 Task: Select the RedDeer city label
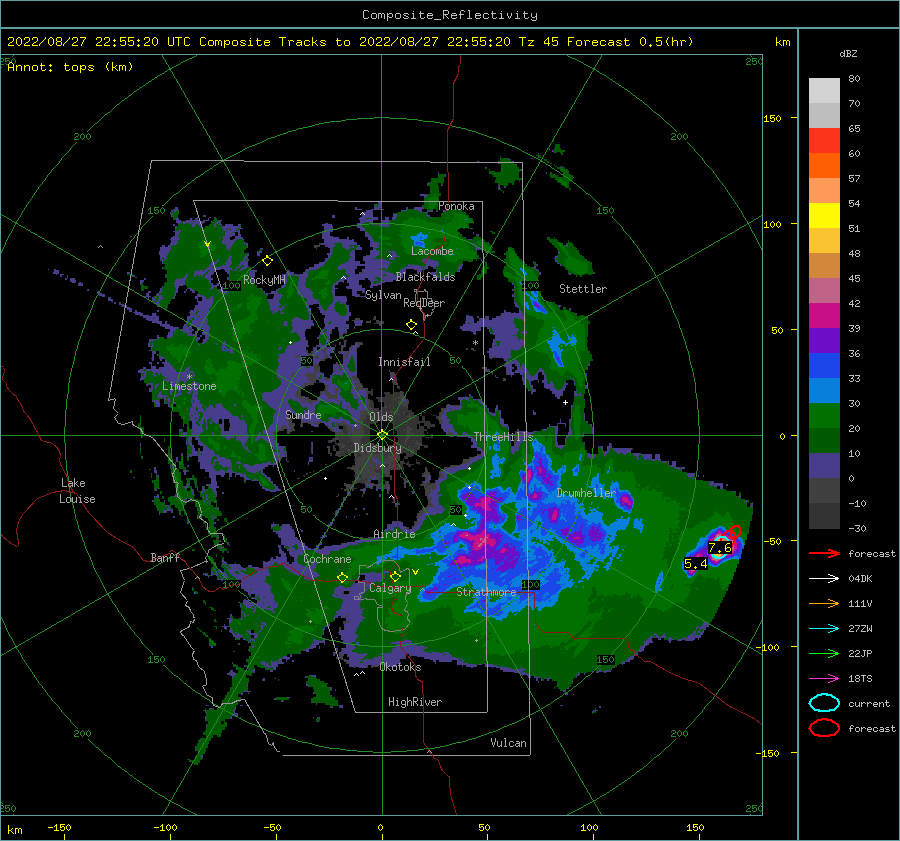pyautogui.click(x=424, y=303)
